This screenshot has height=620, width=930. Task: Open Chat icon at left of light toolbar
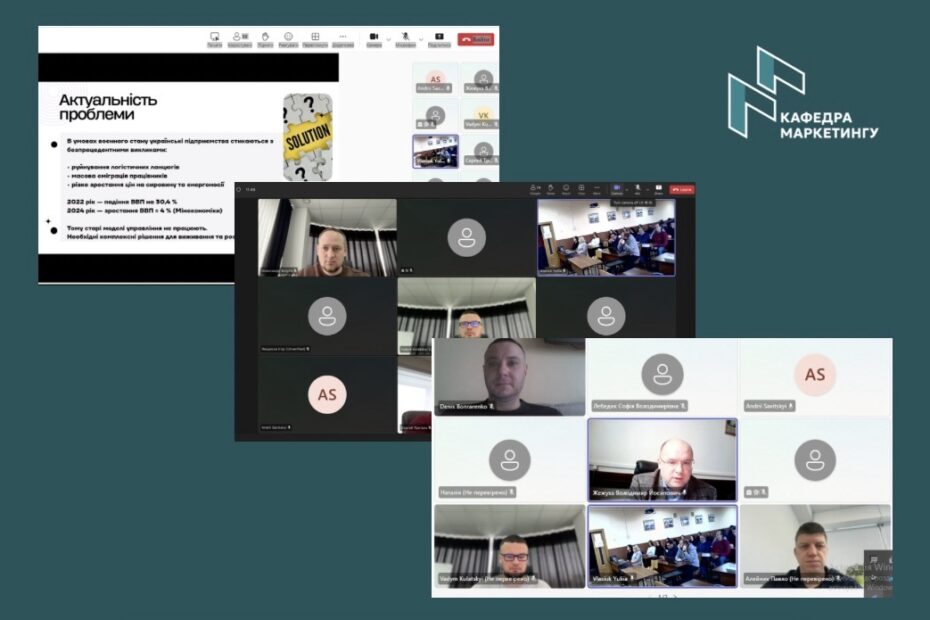tap(214, 39)
